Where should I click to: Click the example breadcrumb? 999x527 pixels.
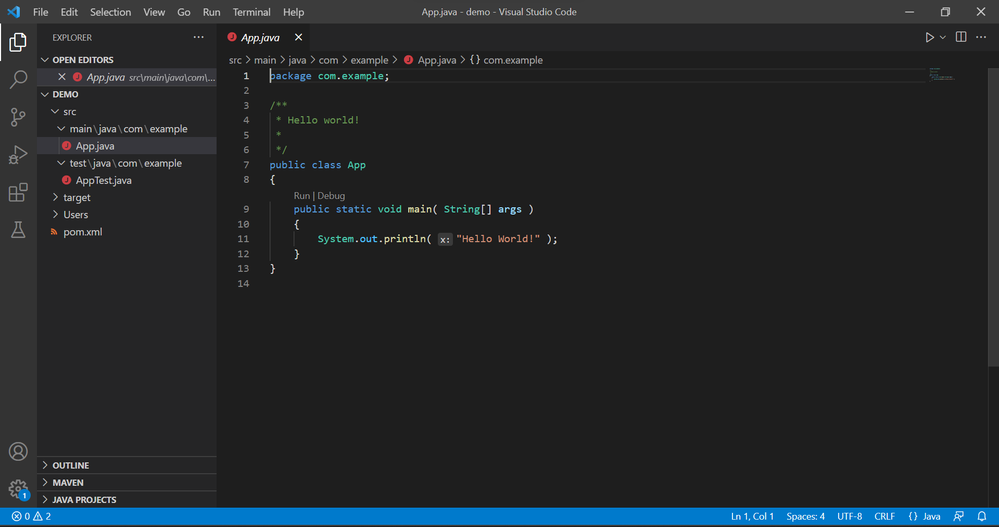pos(370,60)
